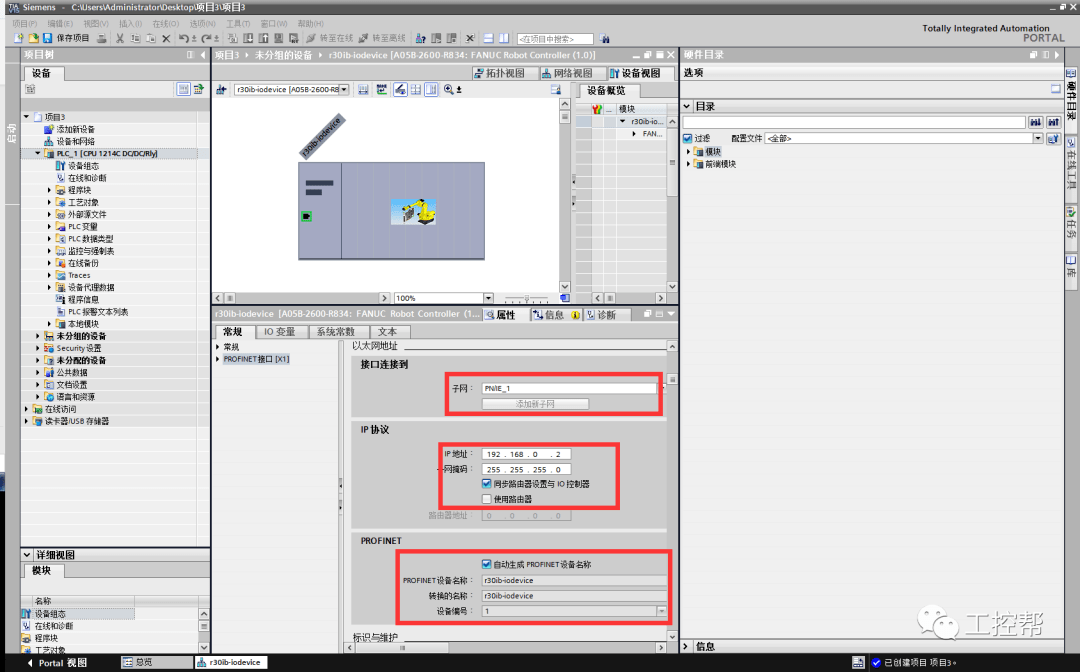The width and height of the screenshot is (1080, 672).
Task: Toggle 同步路由器设置与 IO 控制器 checkbox
Action: point(487,484)
